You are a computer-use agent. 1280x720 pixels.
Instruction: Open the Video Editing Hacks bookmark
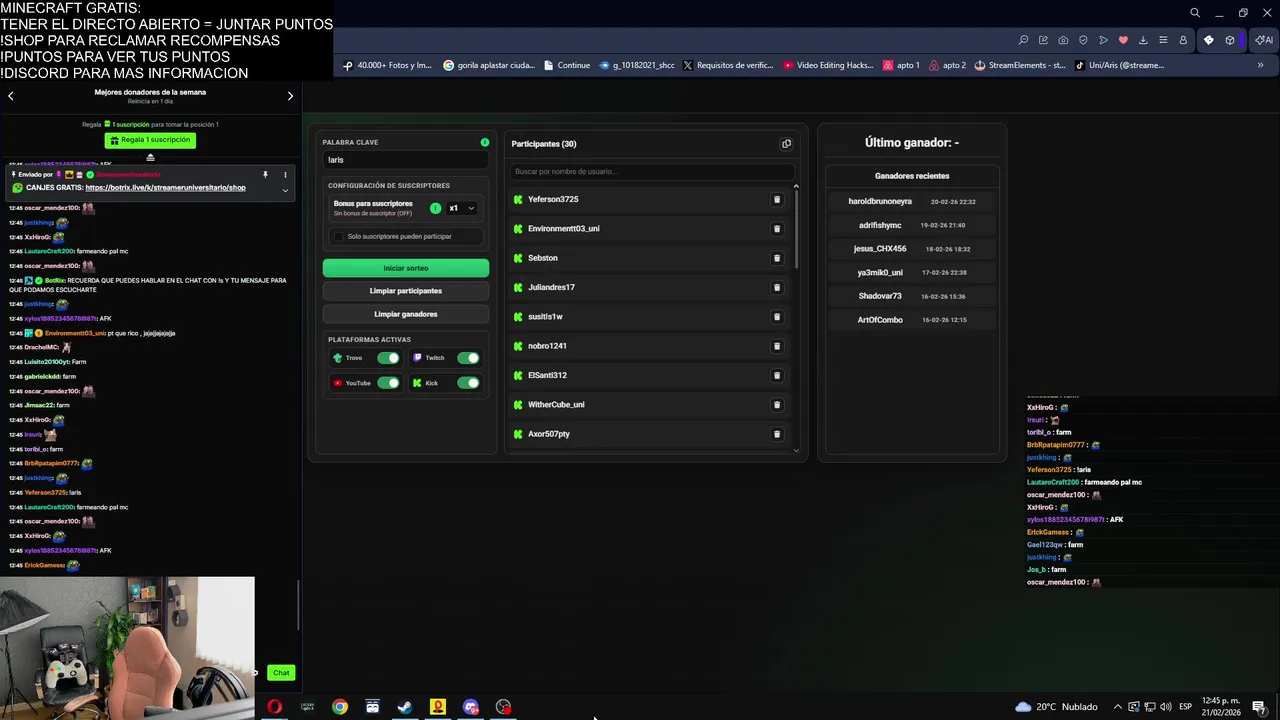coord(828,65)
